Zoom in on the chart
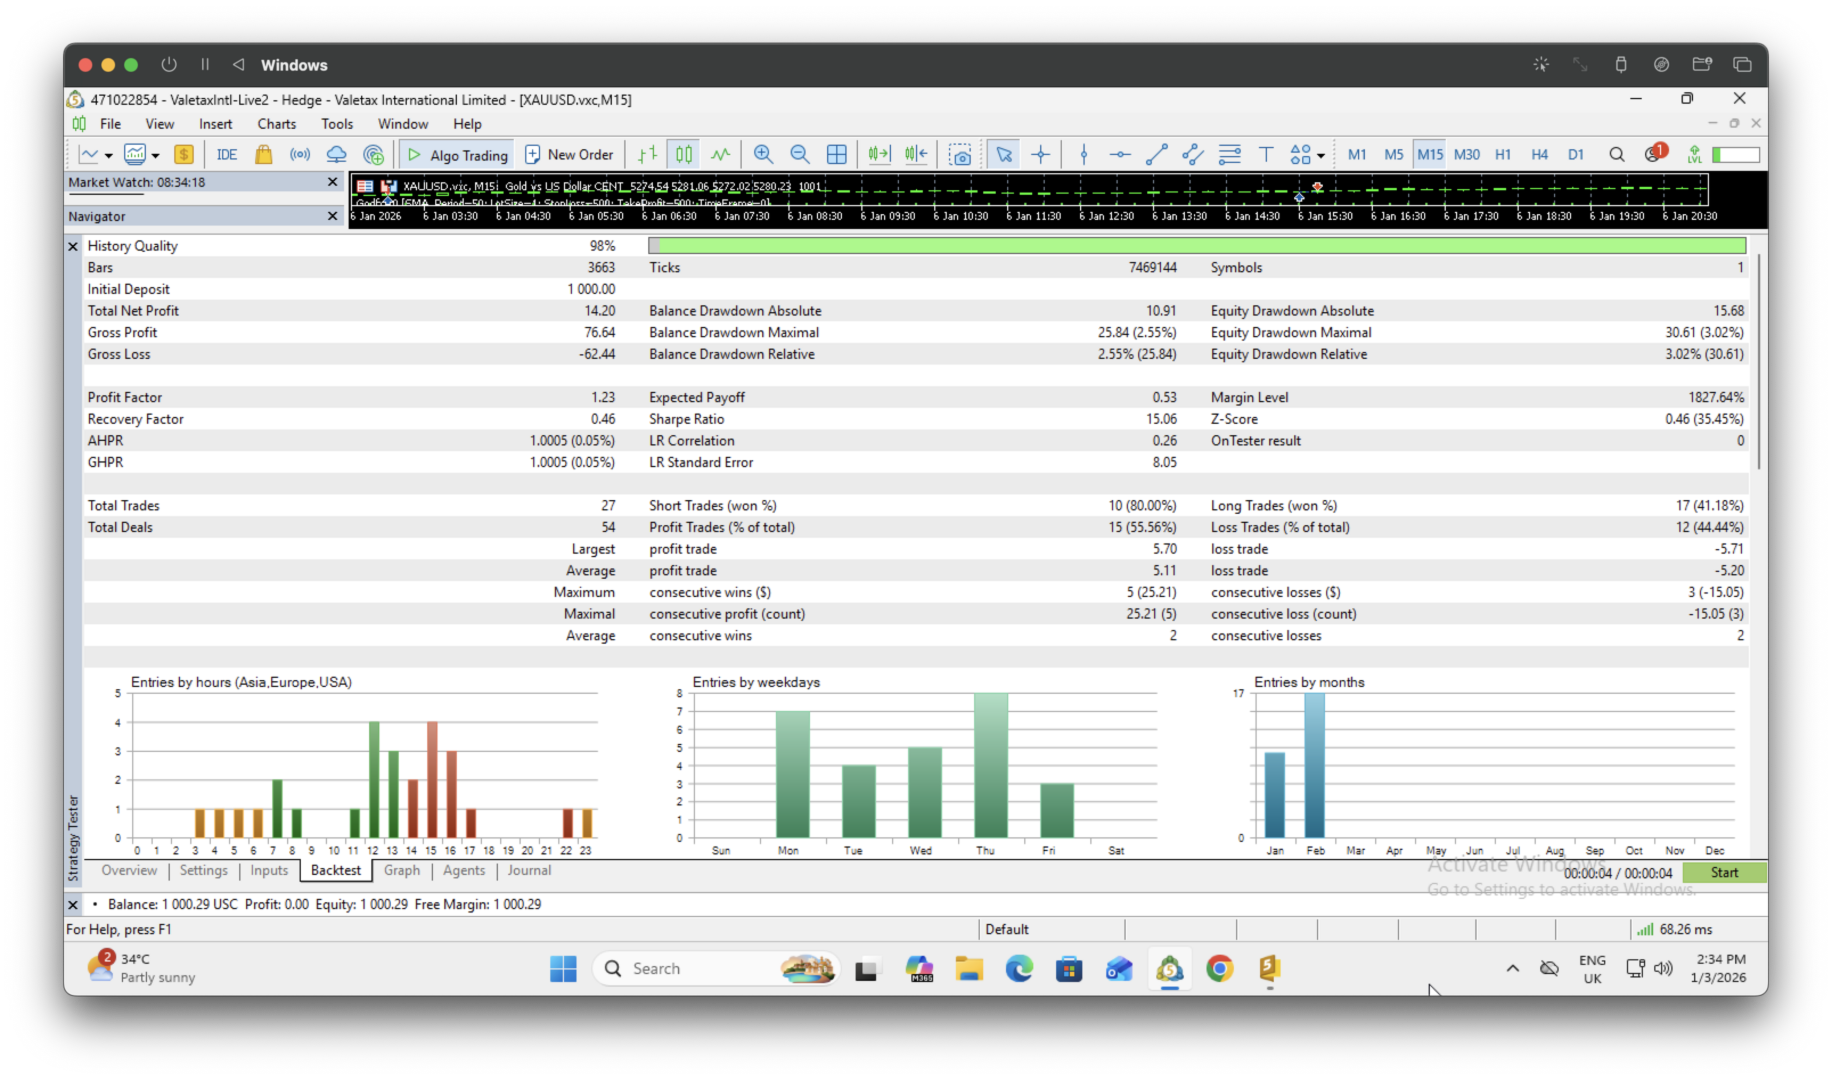 763,154
